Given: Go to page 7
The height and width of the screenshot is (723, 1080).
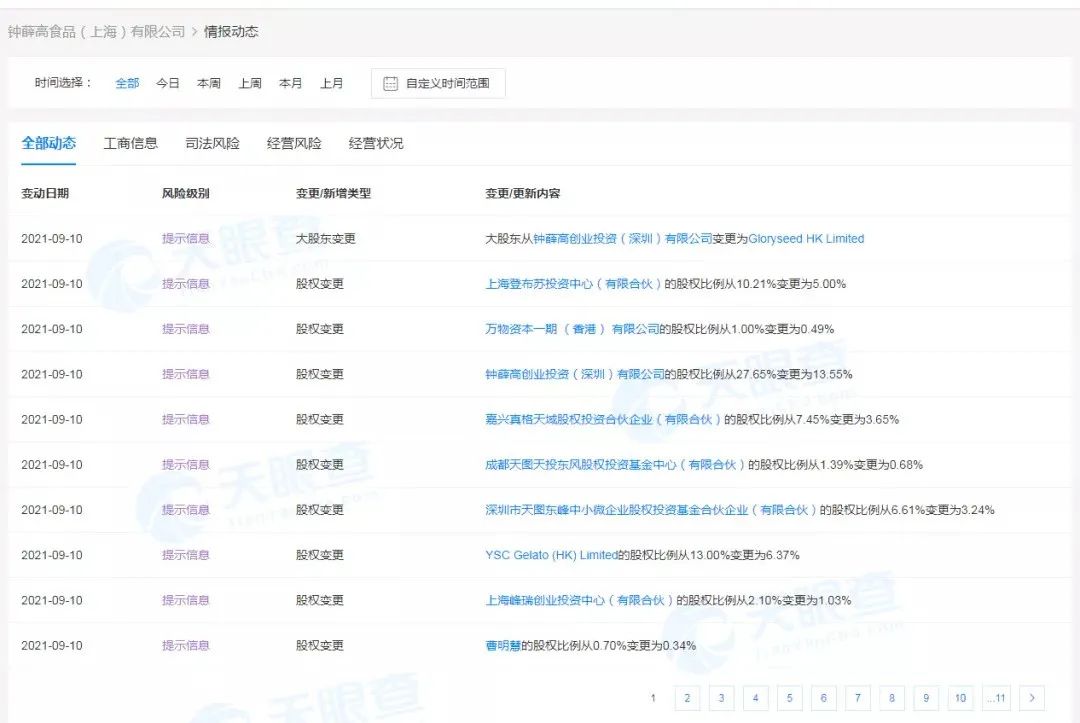Looking at the screenshot, I should tap(858, 698).
